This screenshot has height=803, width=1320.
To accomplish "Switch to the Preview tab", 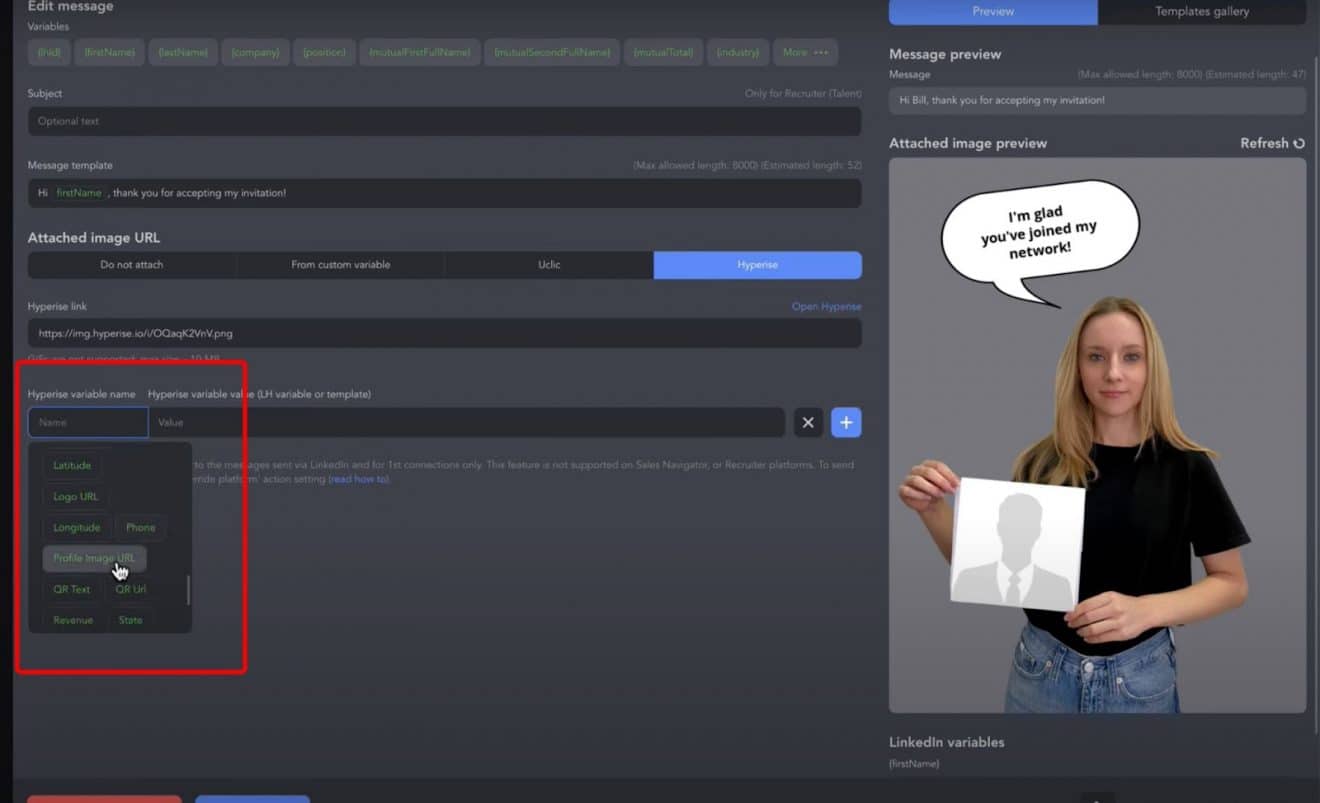I will coord(992,12).
